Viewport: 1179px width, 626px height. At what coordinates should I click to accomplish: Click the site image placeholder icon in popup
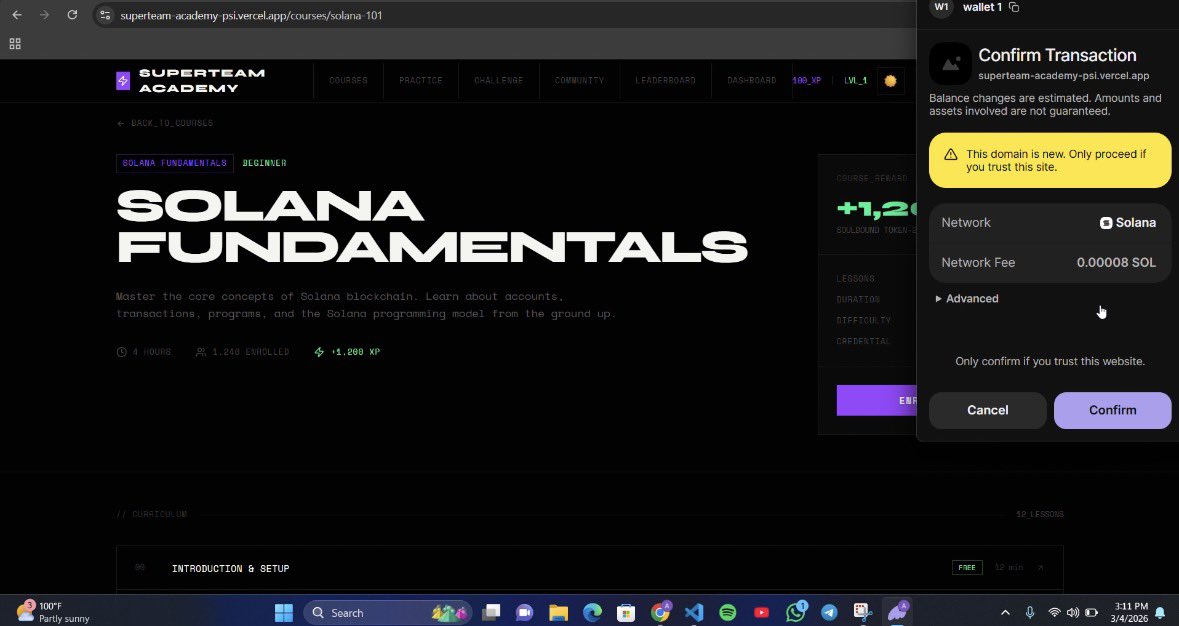(950, 64)
